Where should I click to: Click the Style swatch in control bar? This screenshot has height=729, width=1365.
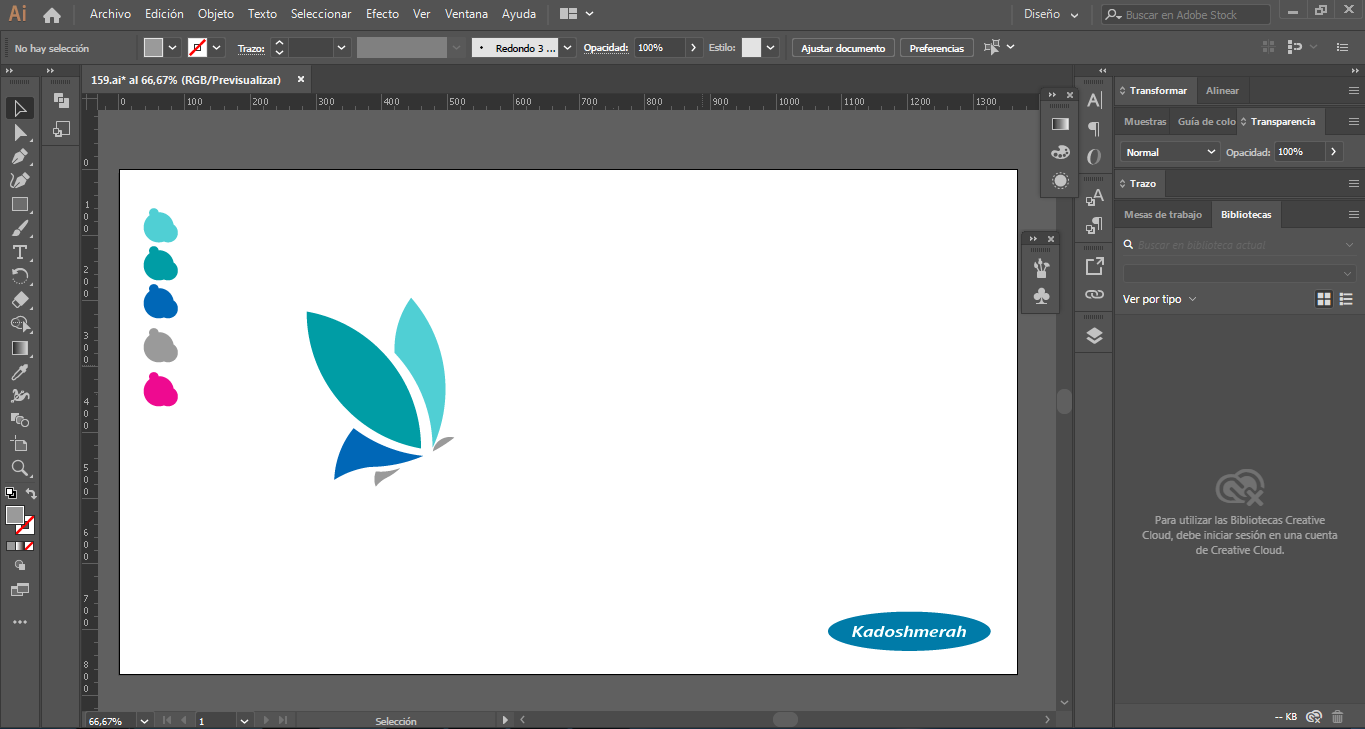tap(751, 48)
